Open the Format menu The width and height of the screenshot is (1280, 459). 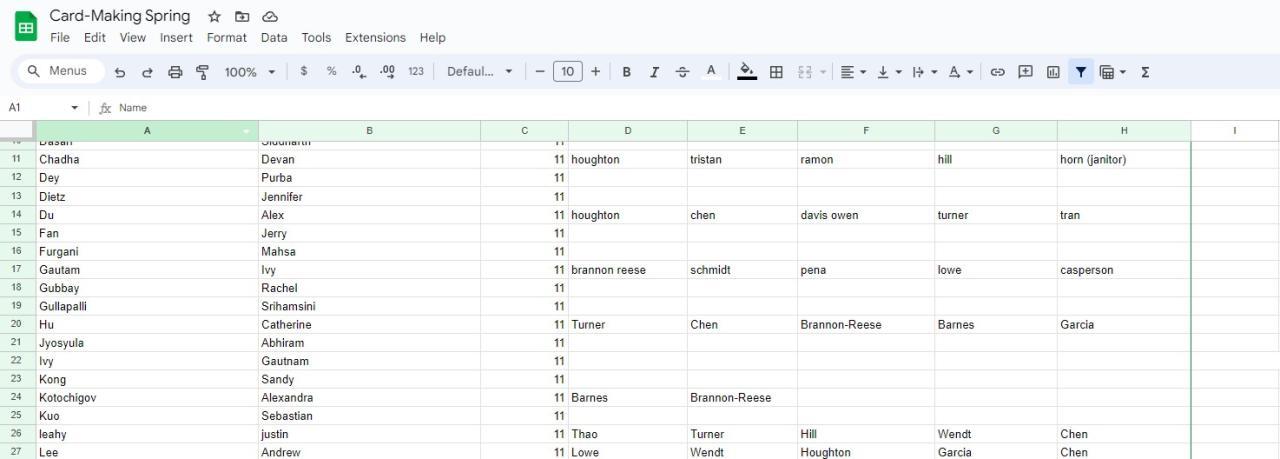point(227,37)
